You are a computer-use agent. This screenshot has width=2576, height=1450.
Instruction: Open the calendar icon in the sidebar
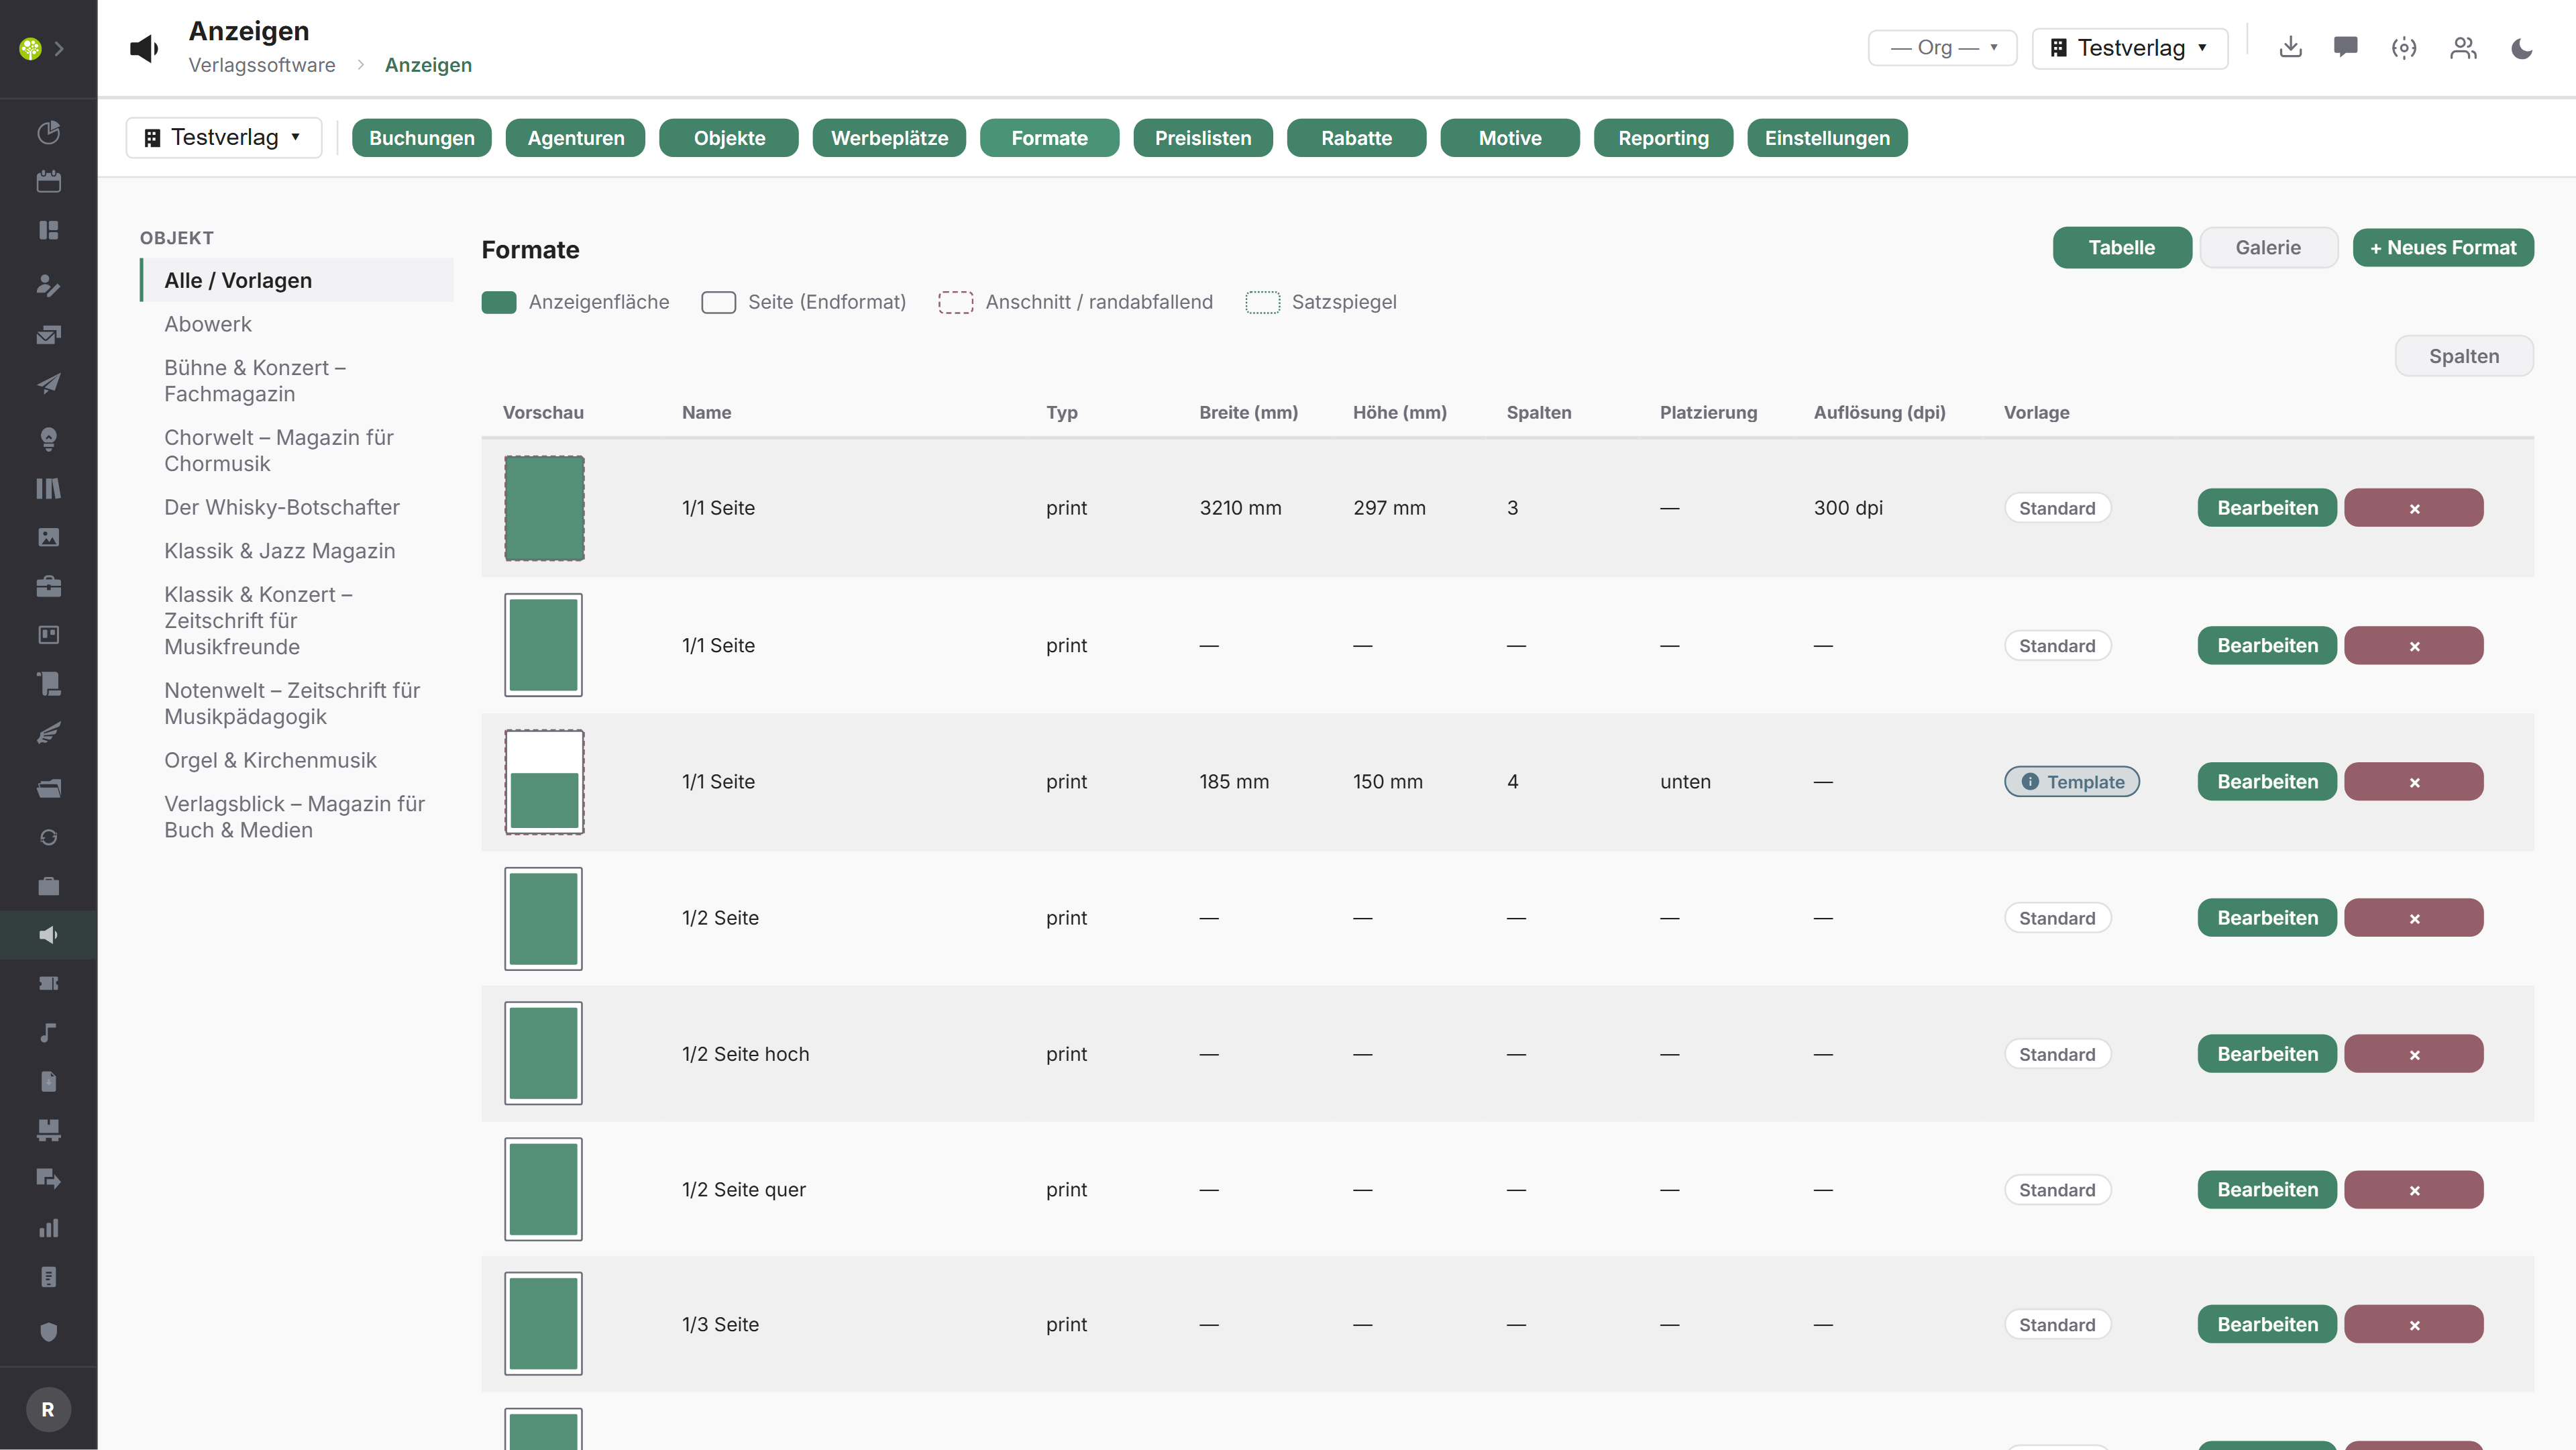(48, 181)
